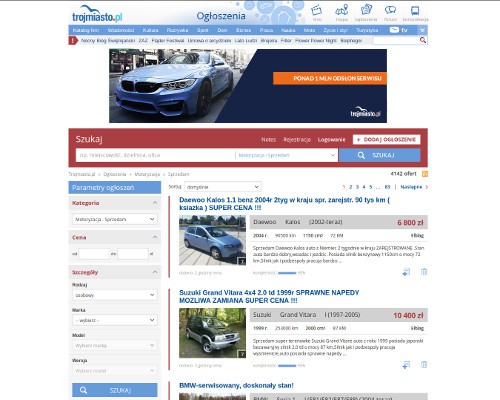Open the Suzuki Grand Vitara listing title
The width and height of the screenshot is (500, 400).
click(x=269, y=296)
